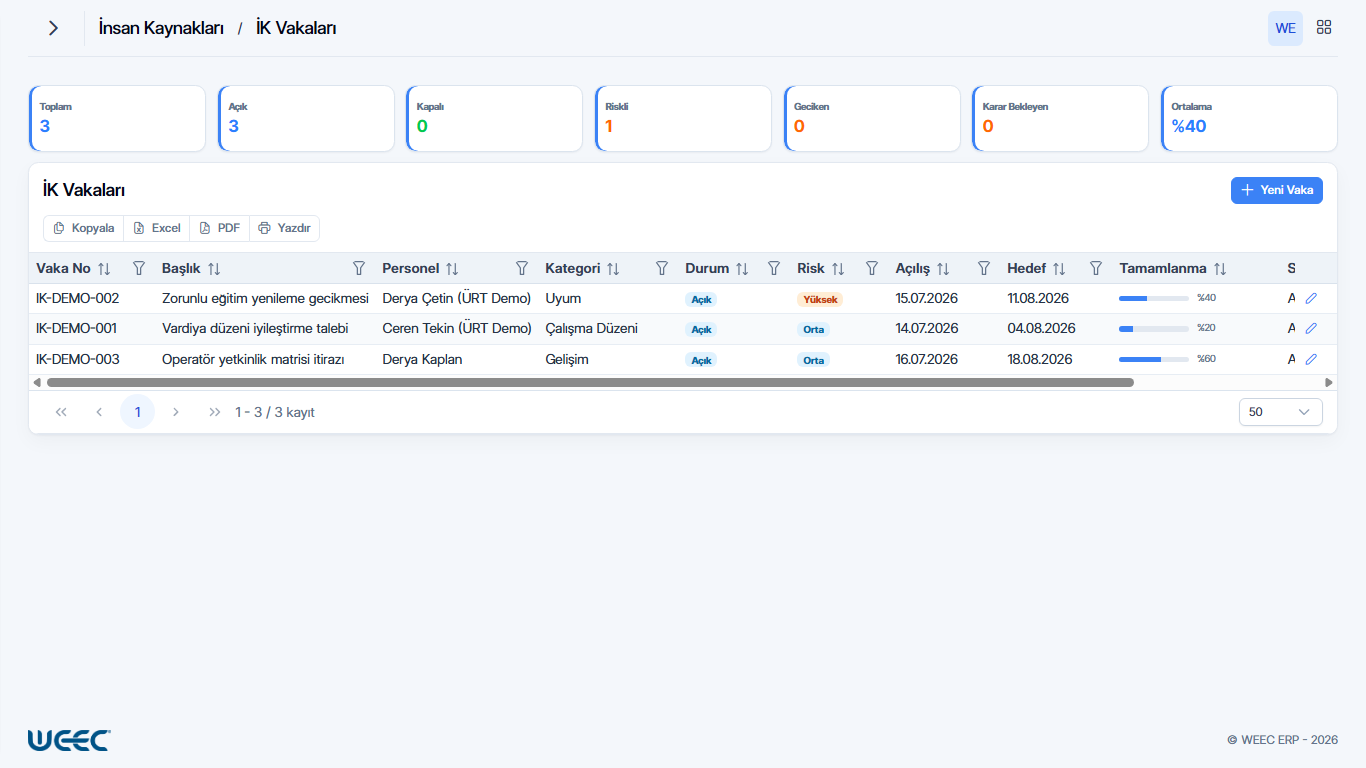Sort by the Açılış column

coord(943,269)
